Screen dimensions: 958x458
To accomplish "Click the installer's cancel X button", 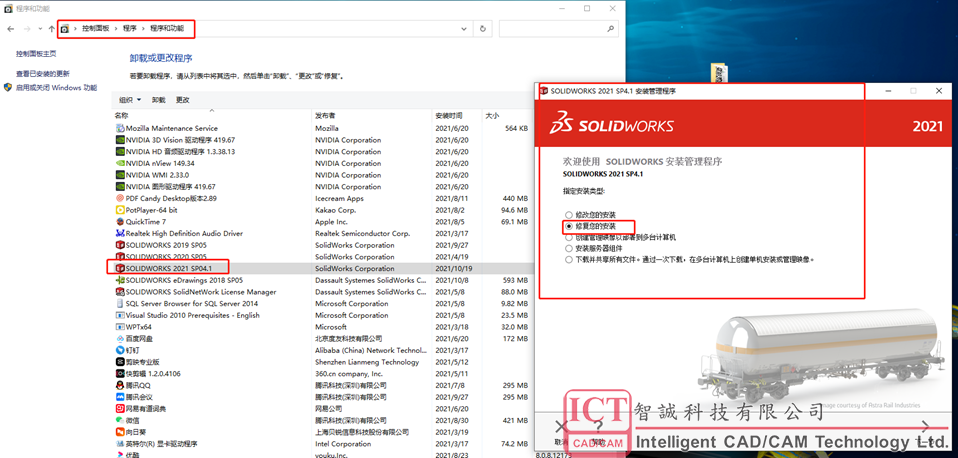I will (x=561, y=427).
